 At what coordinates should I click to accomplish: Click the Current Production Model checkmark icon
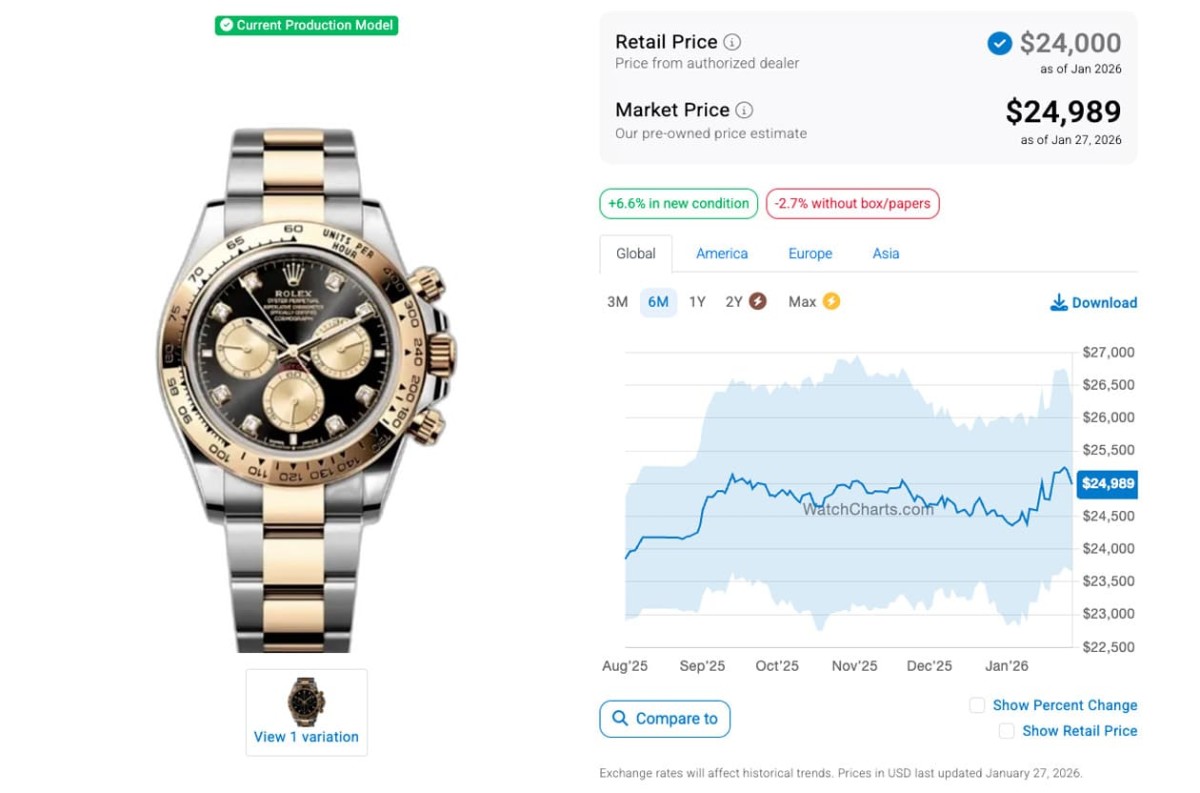coord(226,25)
